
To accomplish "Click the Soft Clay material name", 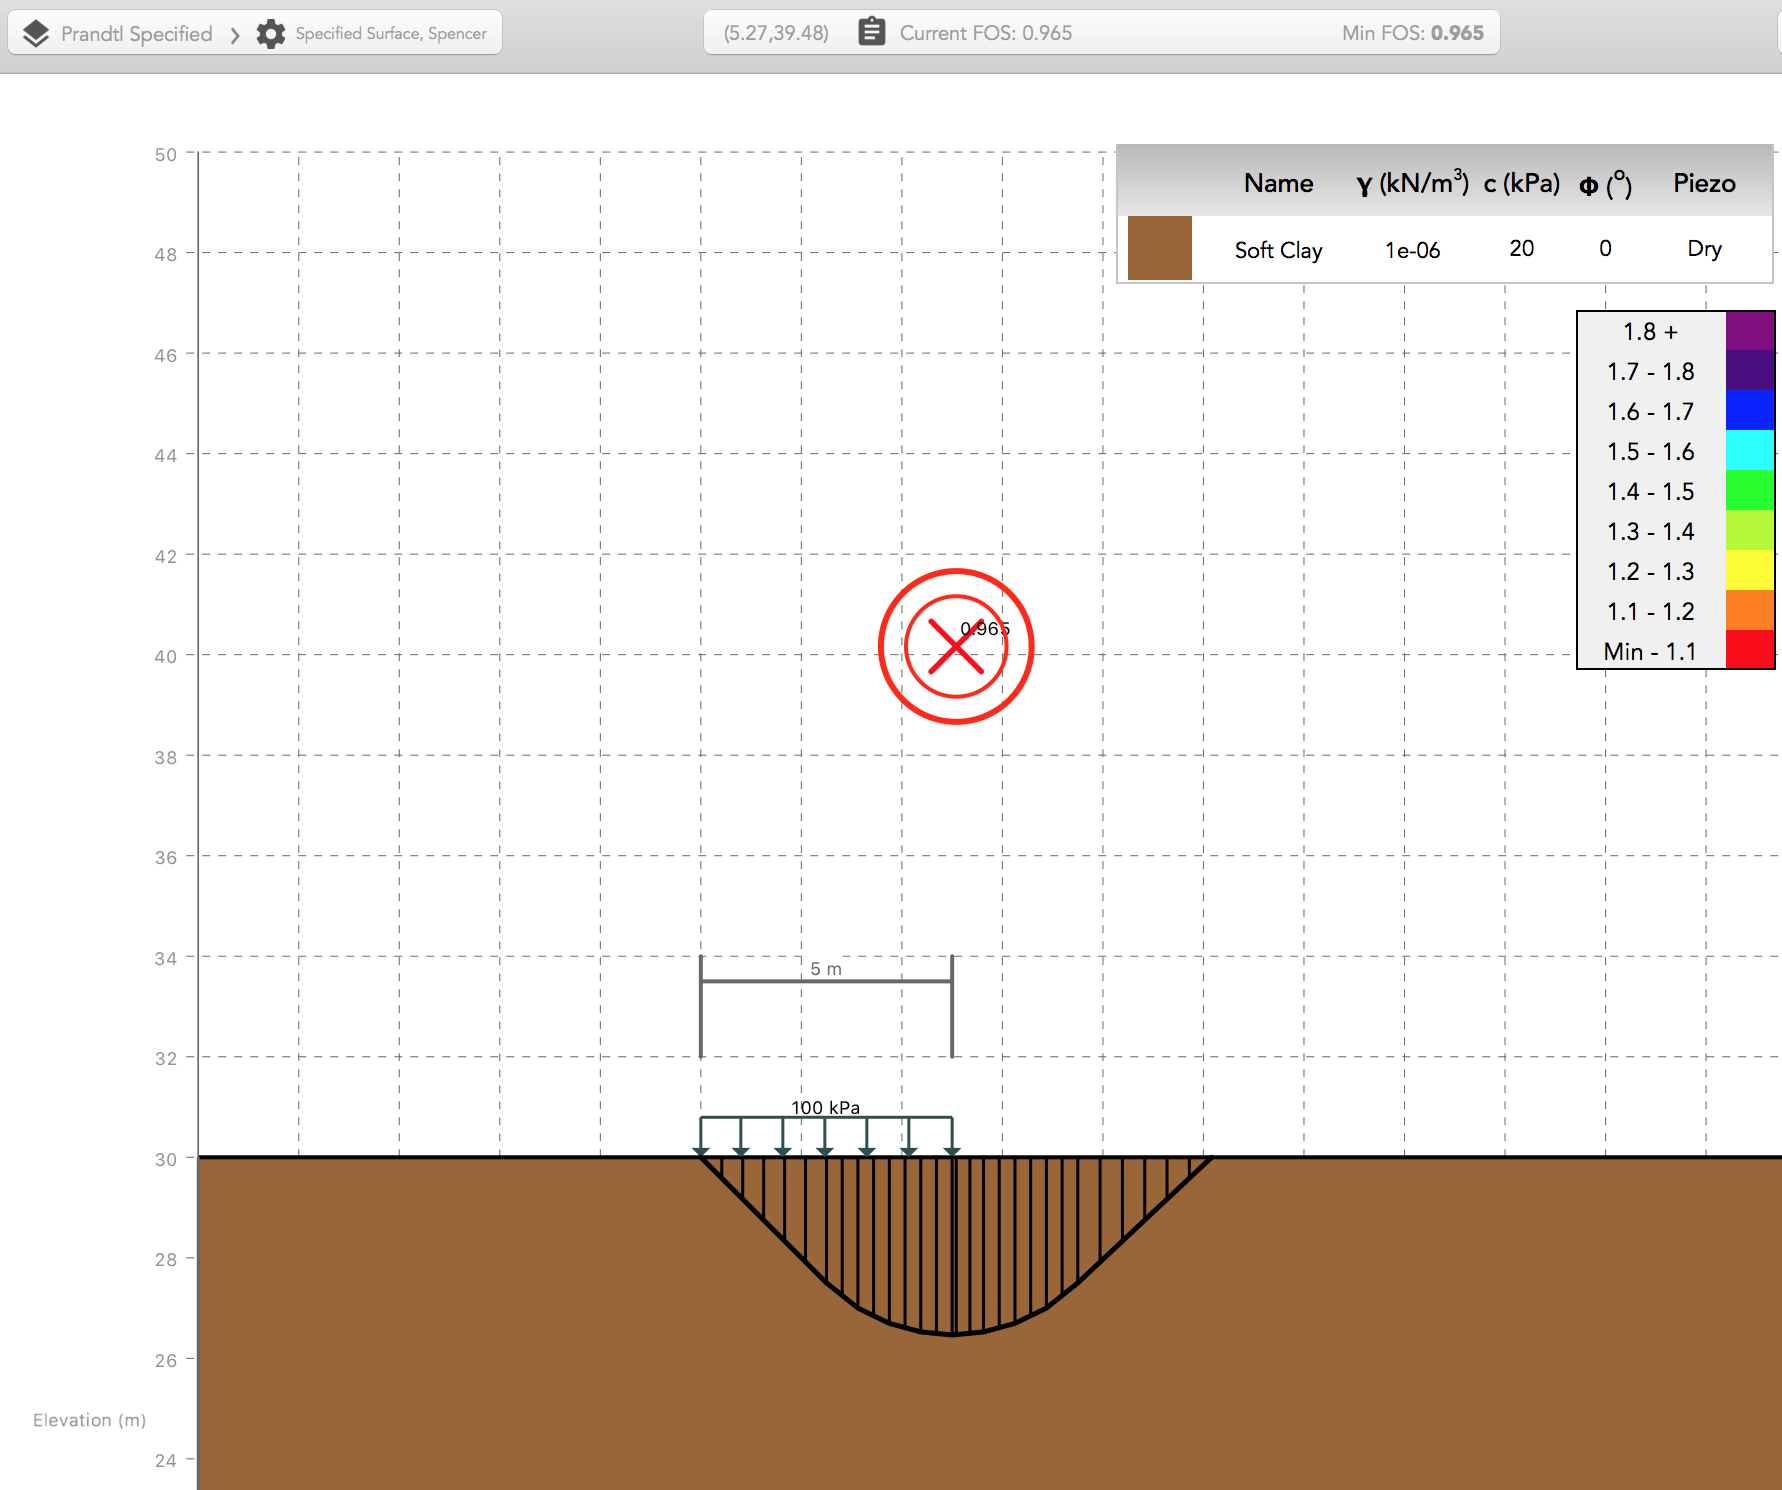I will (x=1278, y=250).
